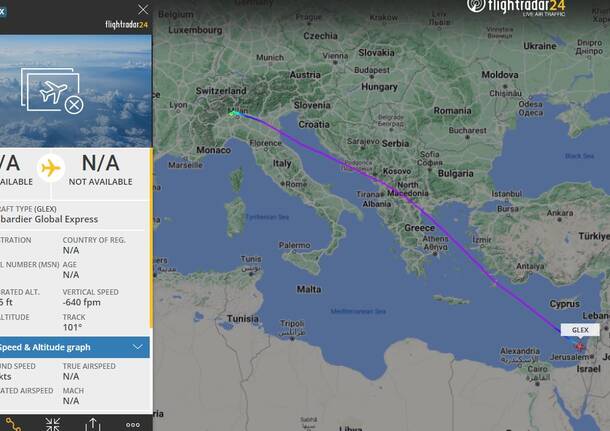Close the flight details panel
Viewport: 610px width, 431px height.
click(x=142, y=10)
